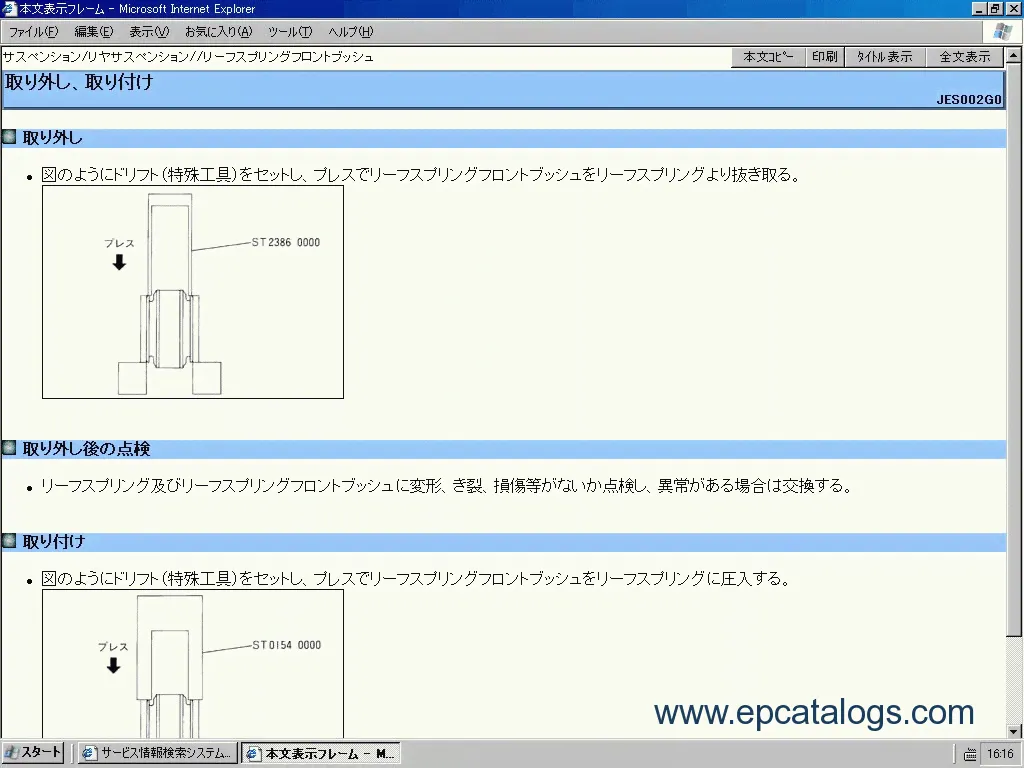The height and width of the screenshot is (768, 1024).
Task: Click the 全文表示 button
Action: coord(964,57)
